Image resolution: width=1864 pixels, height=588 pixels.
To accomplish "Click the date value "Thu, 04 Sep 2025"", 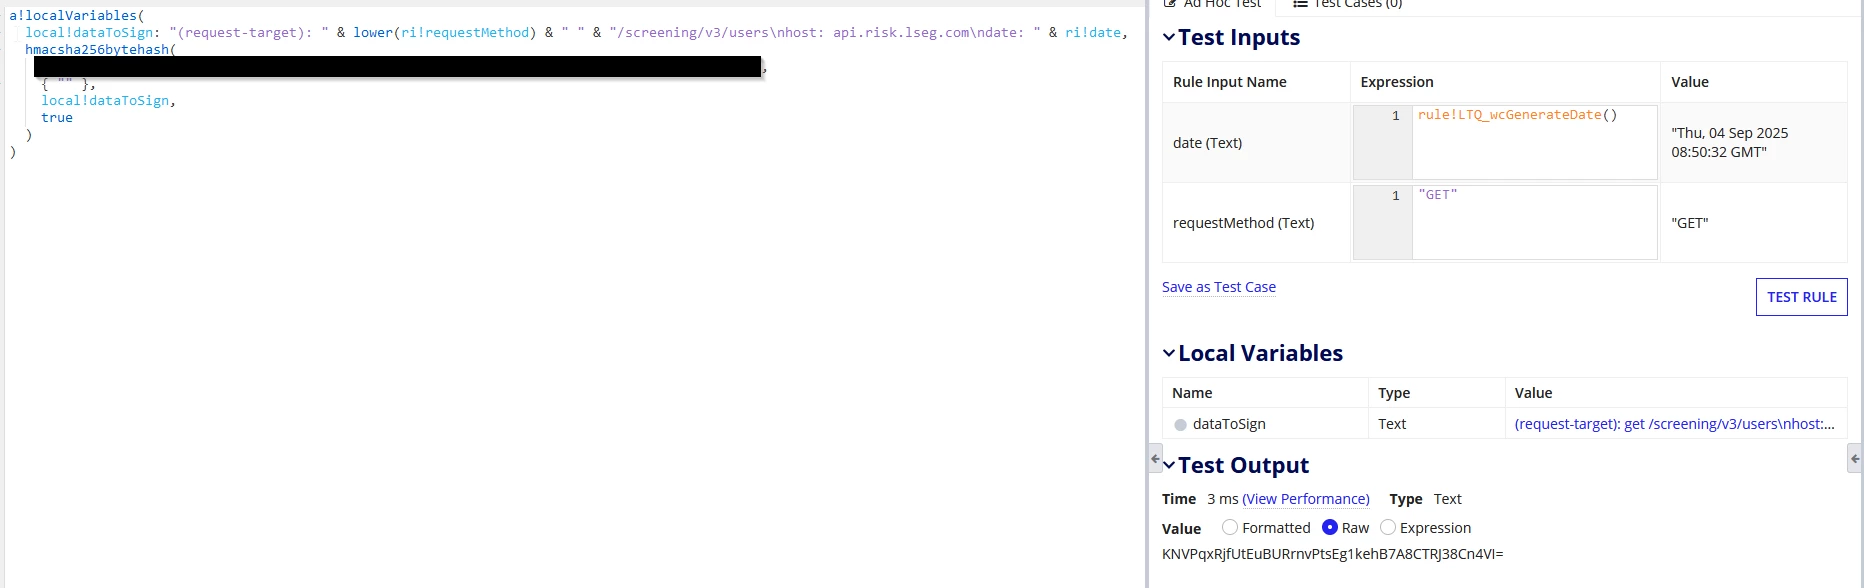I will pos(1729,133).
